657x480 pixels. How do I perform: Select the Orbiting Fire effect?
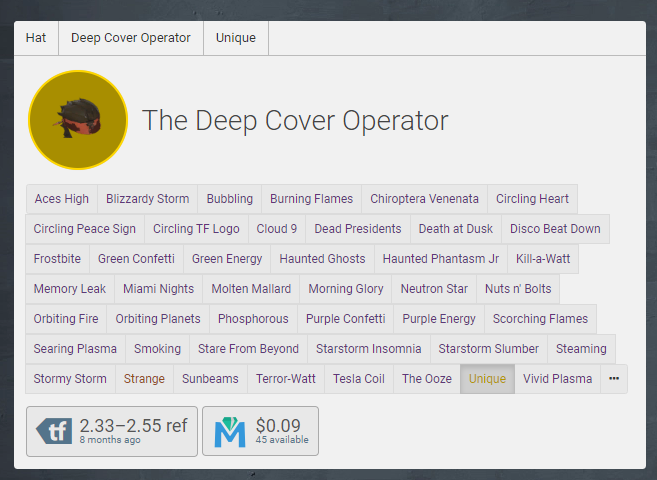(x=66, y=319)
